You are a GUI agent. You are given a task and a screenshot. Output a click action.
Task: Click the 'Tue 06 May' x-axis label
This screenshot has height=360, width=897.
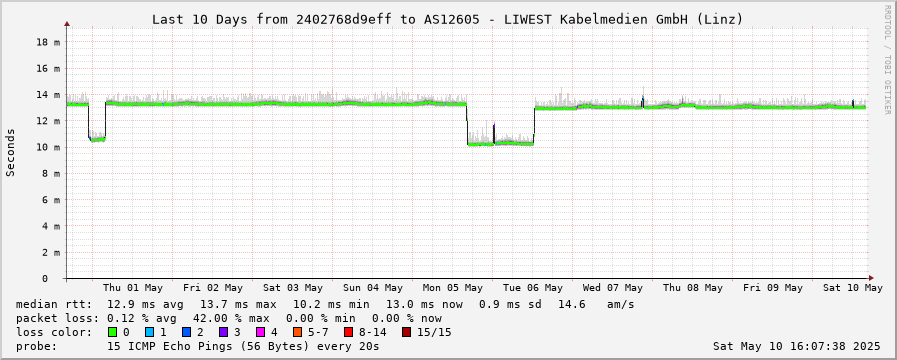pyautogui.click(x=533, y=288)
